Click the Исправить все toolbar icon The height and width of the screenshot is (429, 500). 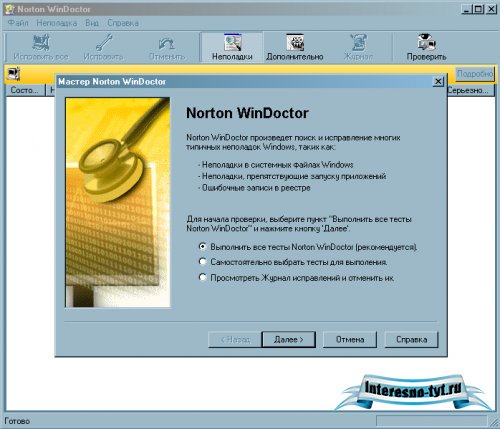tap(41, 43)
